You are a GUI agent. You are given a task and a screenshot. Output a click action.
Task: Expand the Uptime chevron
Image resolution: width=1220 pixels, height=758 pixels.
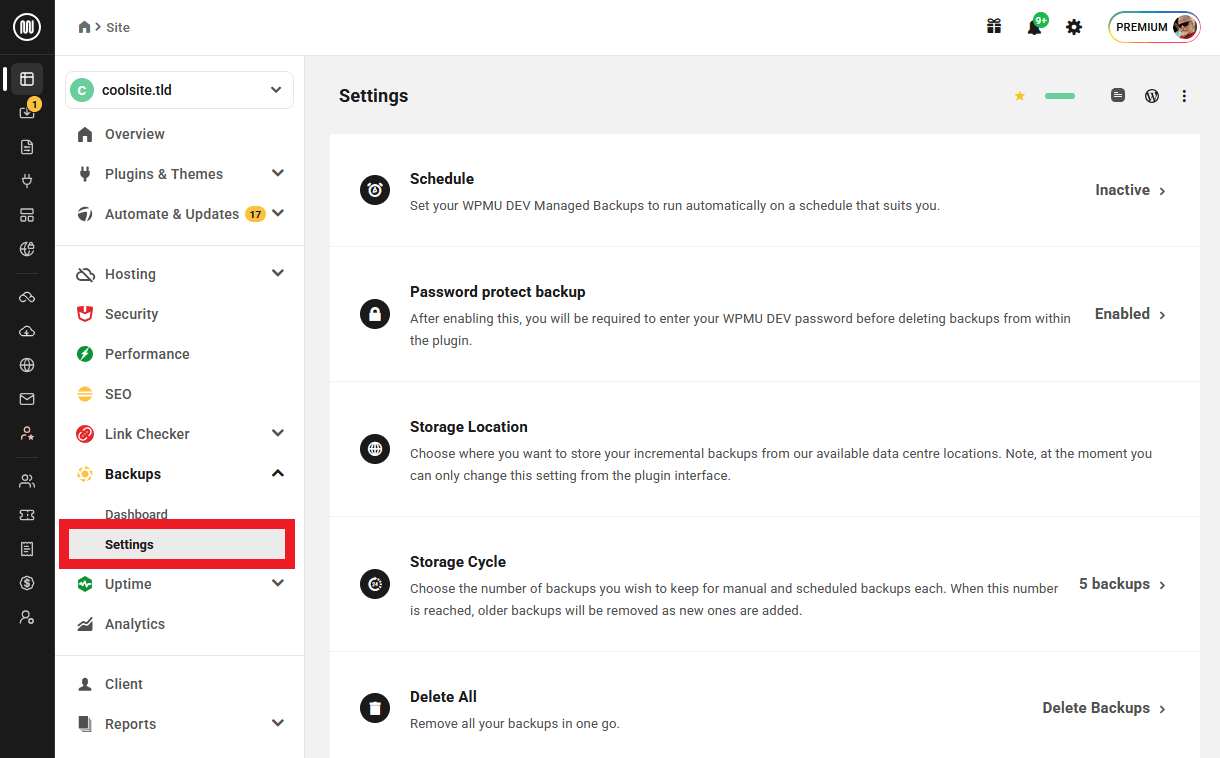(x=278, y=583)
